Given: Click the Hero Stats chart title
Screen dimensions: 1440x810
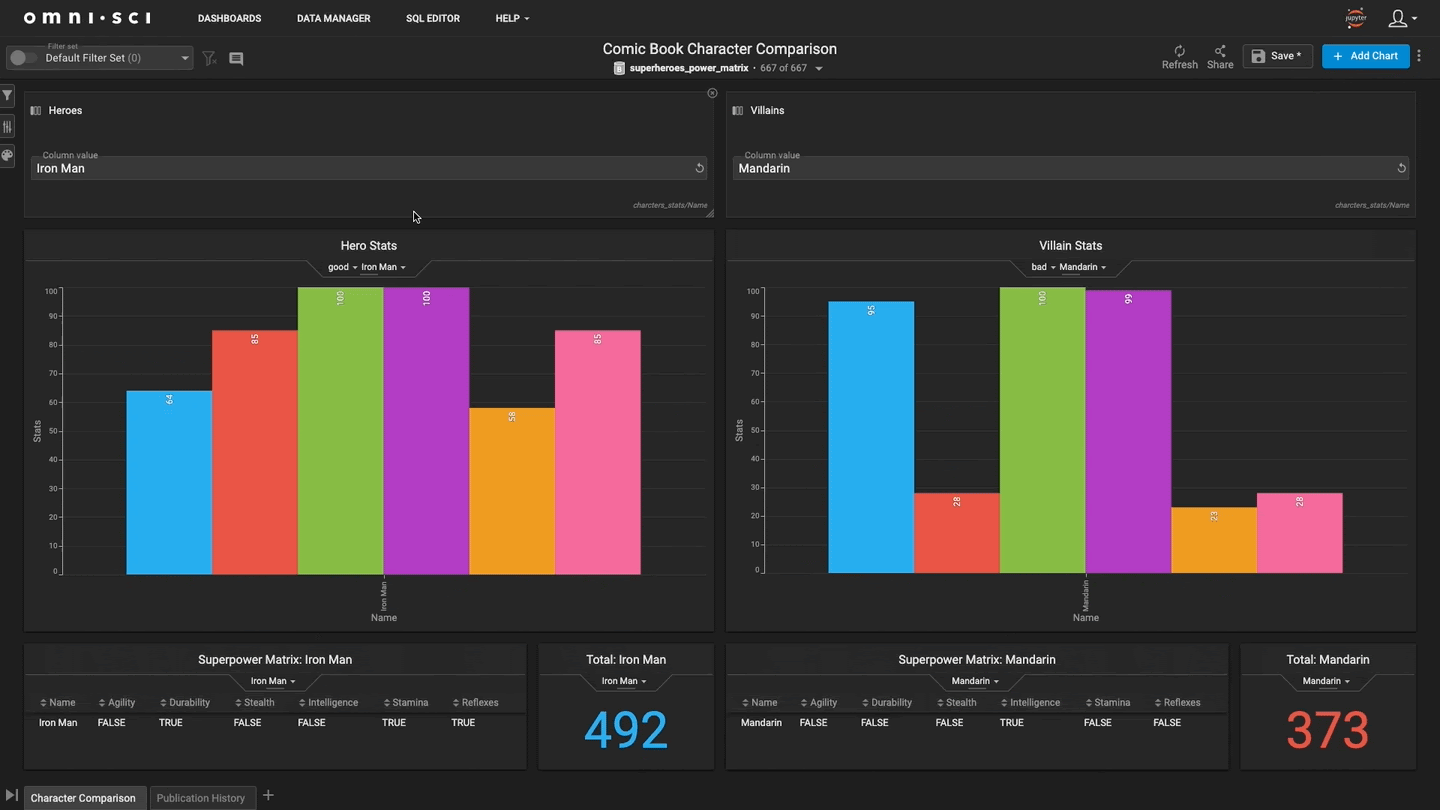Looking at the screenshot, I should point(368,246).
